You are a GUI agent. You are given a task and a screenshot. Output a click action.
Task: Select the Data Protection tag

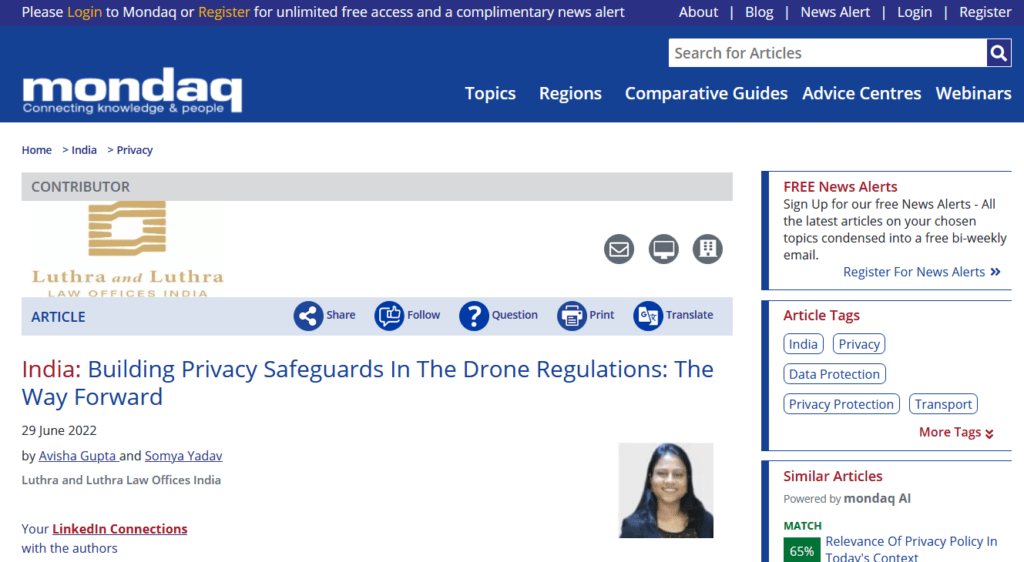pos(834,374)
